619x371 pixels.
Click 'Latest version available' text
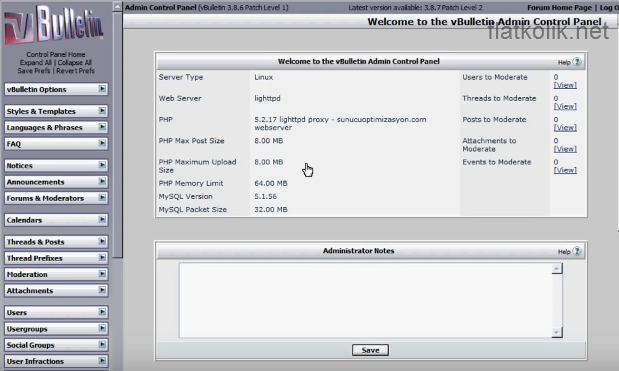coord(415,7)
